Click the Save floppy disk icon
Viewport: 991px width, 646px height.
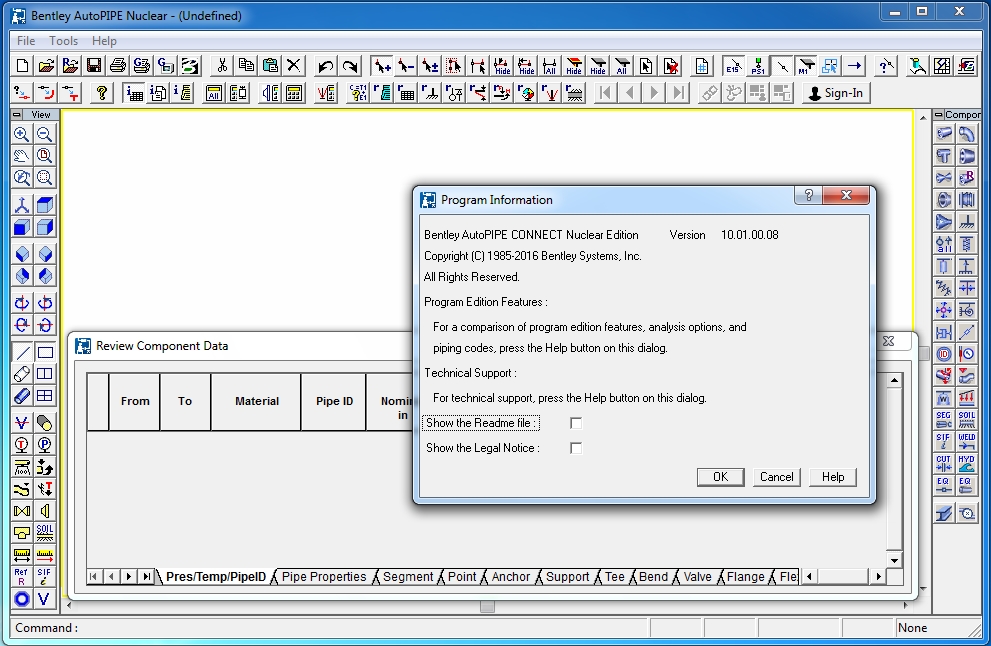pos(94,66)
